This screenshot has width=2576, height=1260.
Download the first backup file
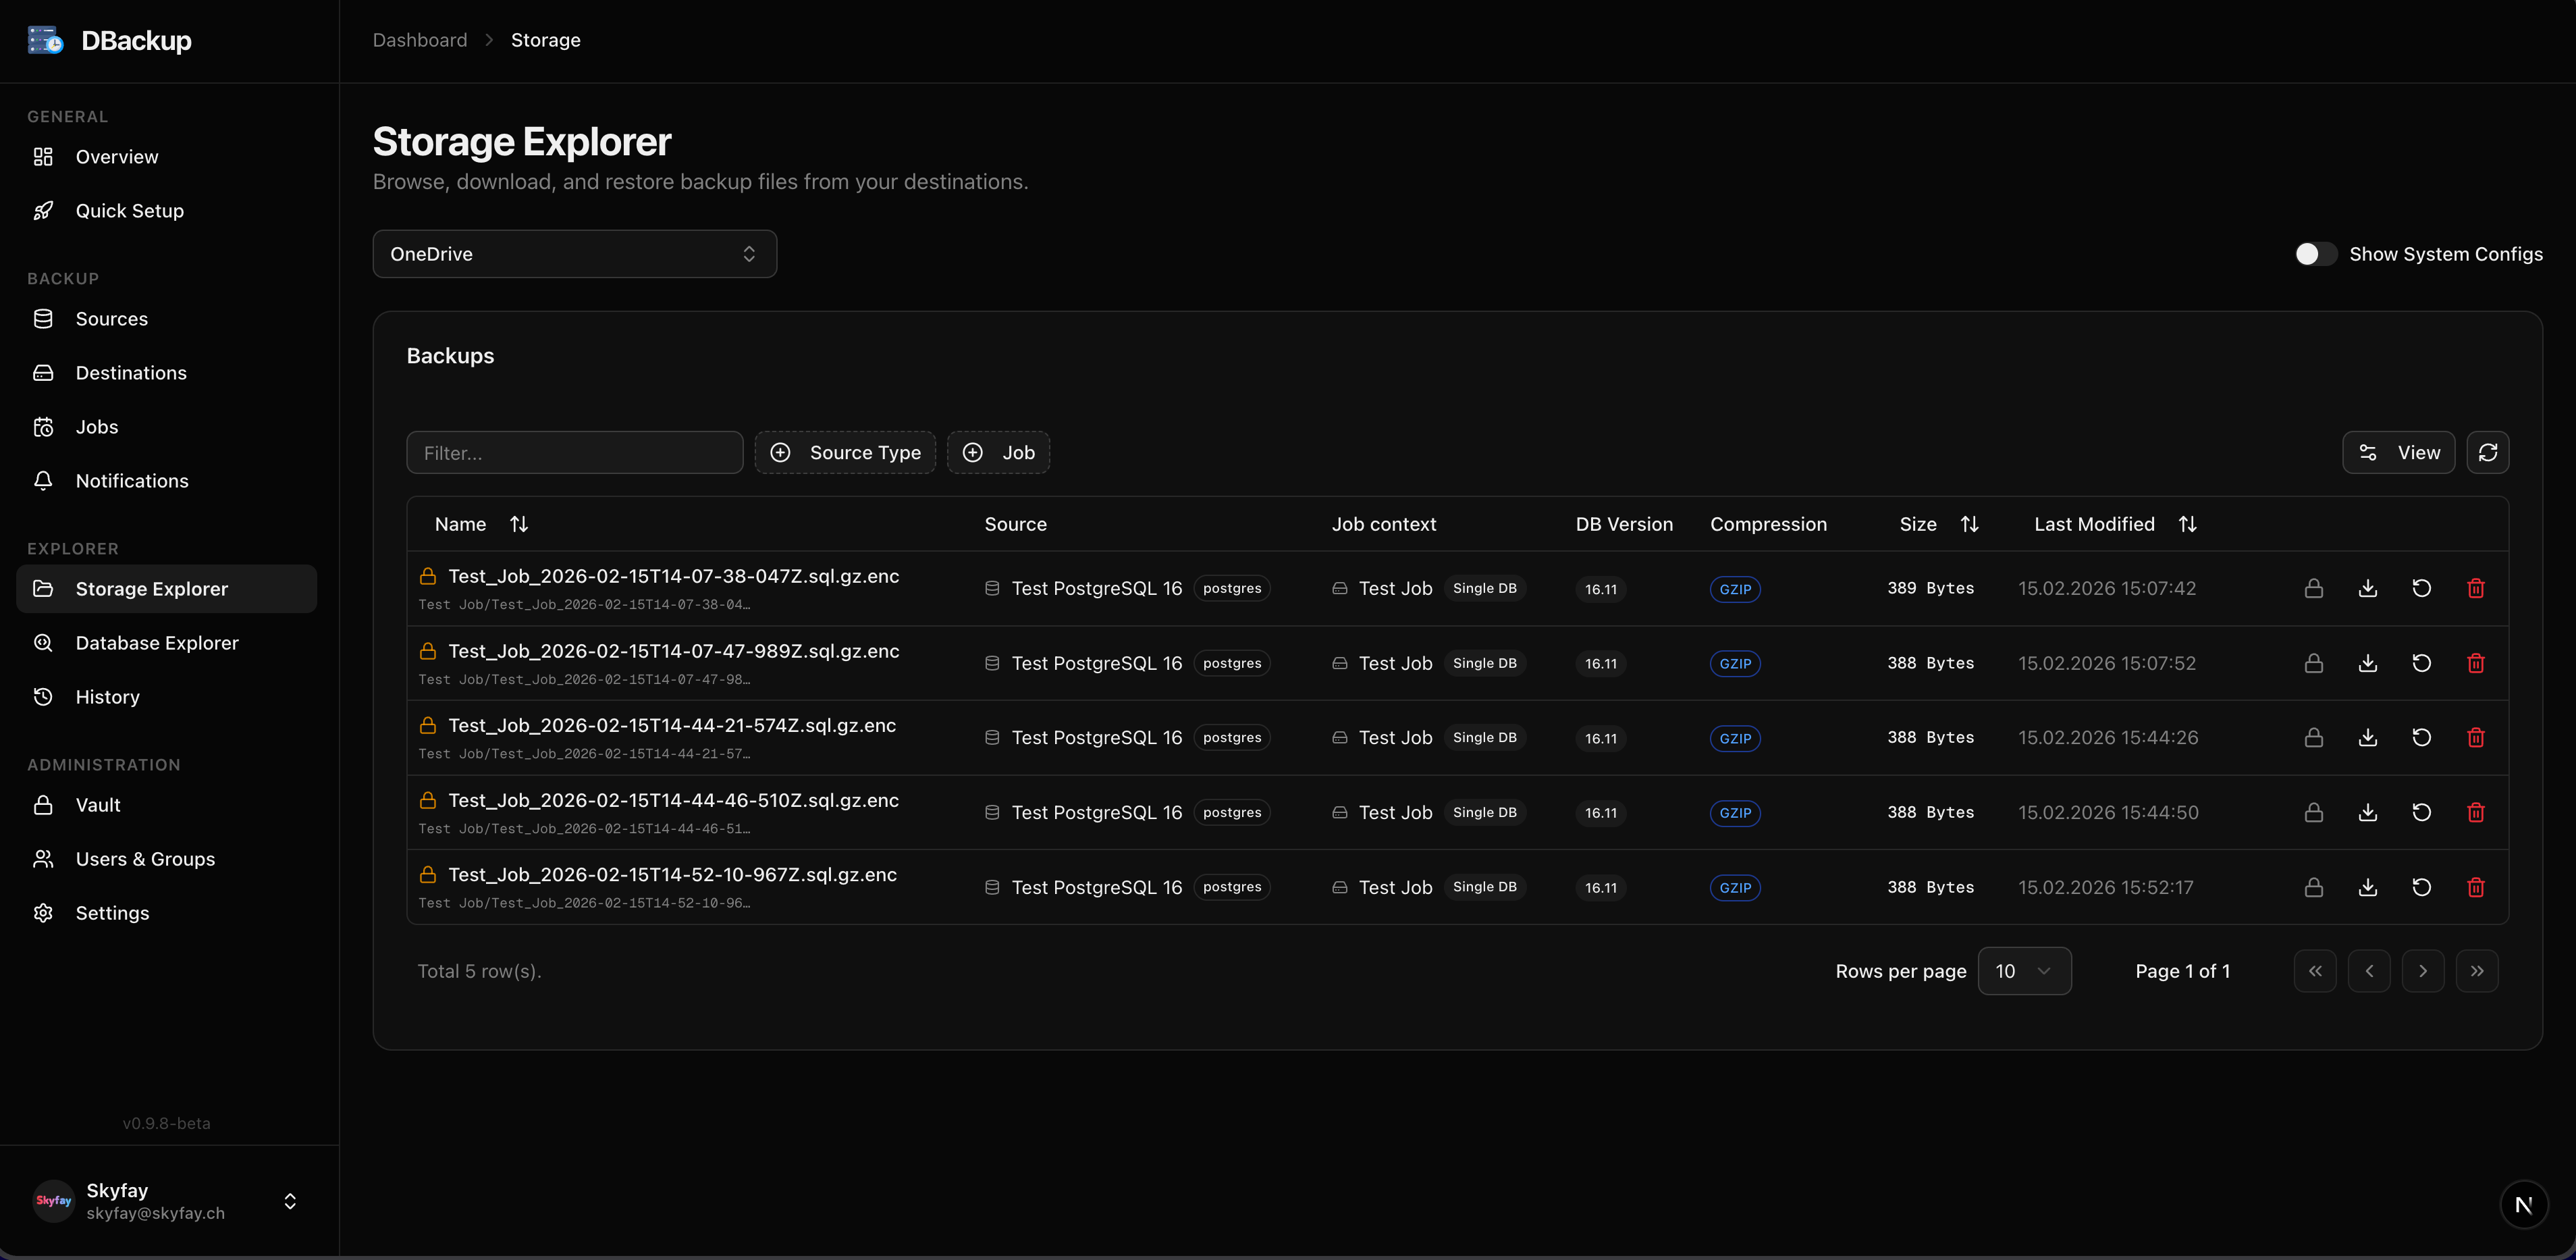click(2367, 587)
